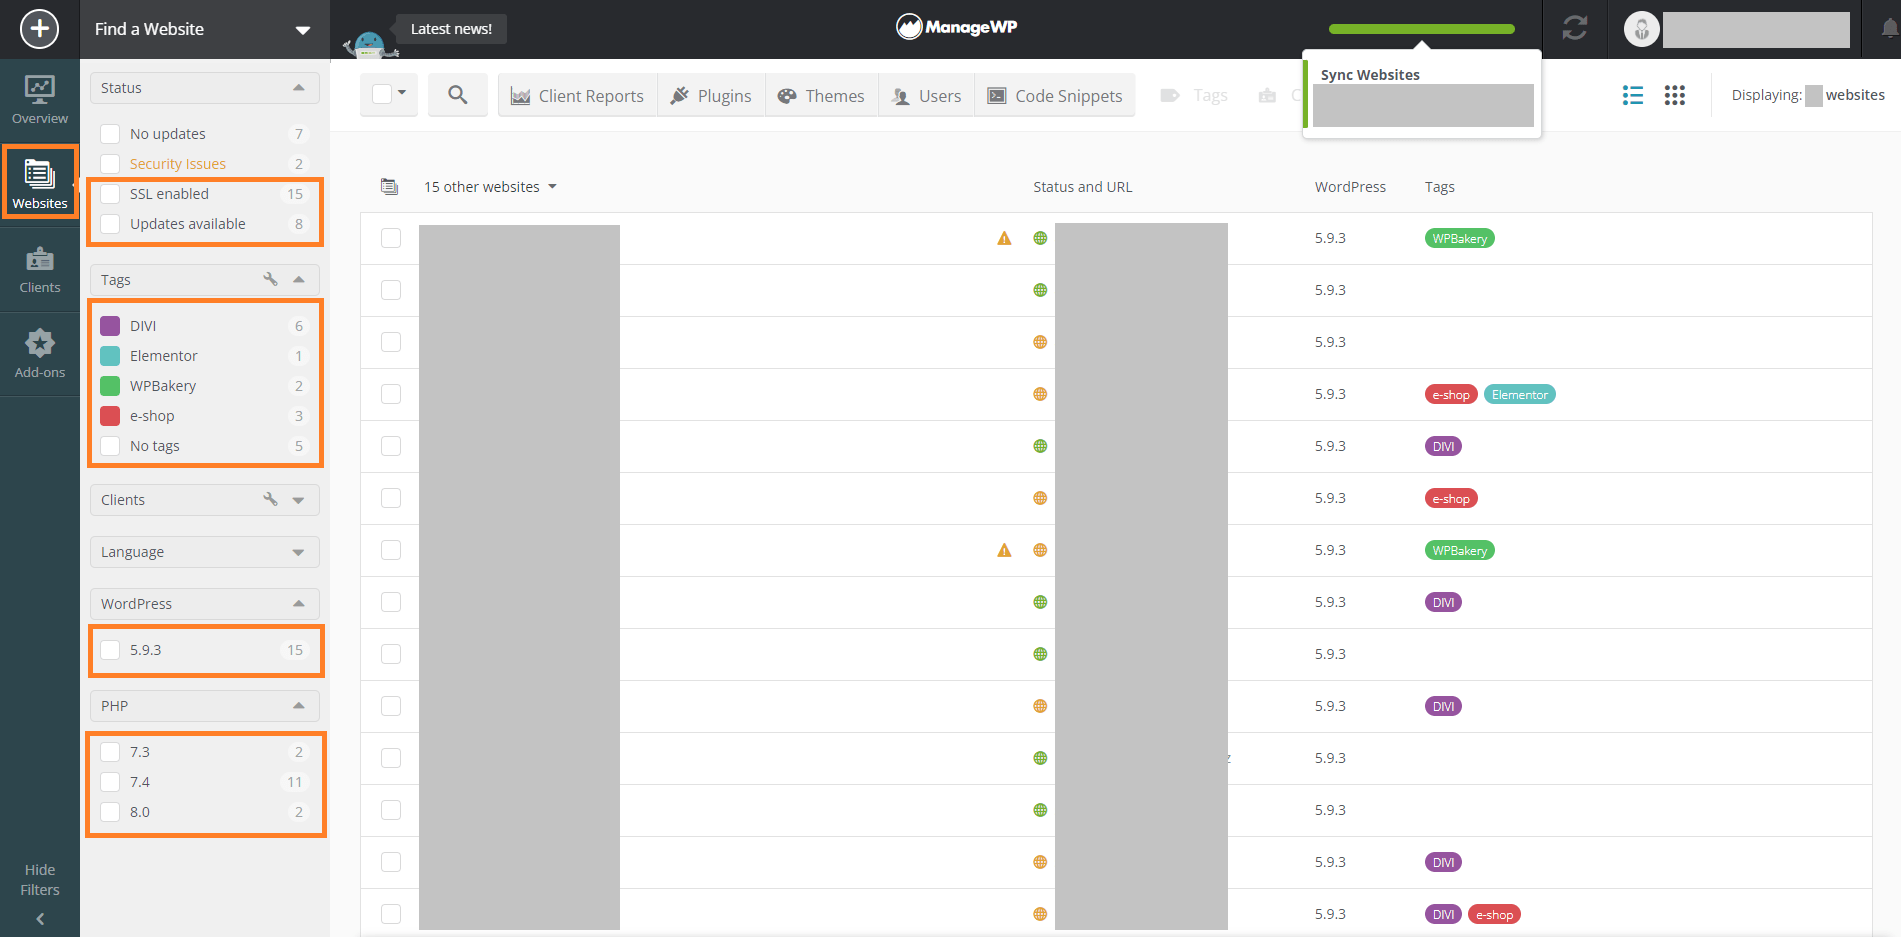Open the Overview section
1901x937 pixels.
coord(40,100)
